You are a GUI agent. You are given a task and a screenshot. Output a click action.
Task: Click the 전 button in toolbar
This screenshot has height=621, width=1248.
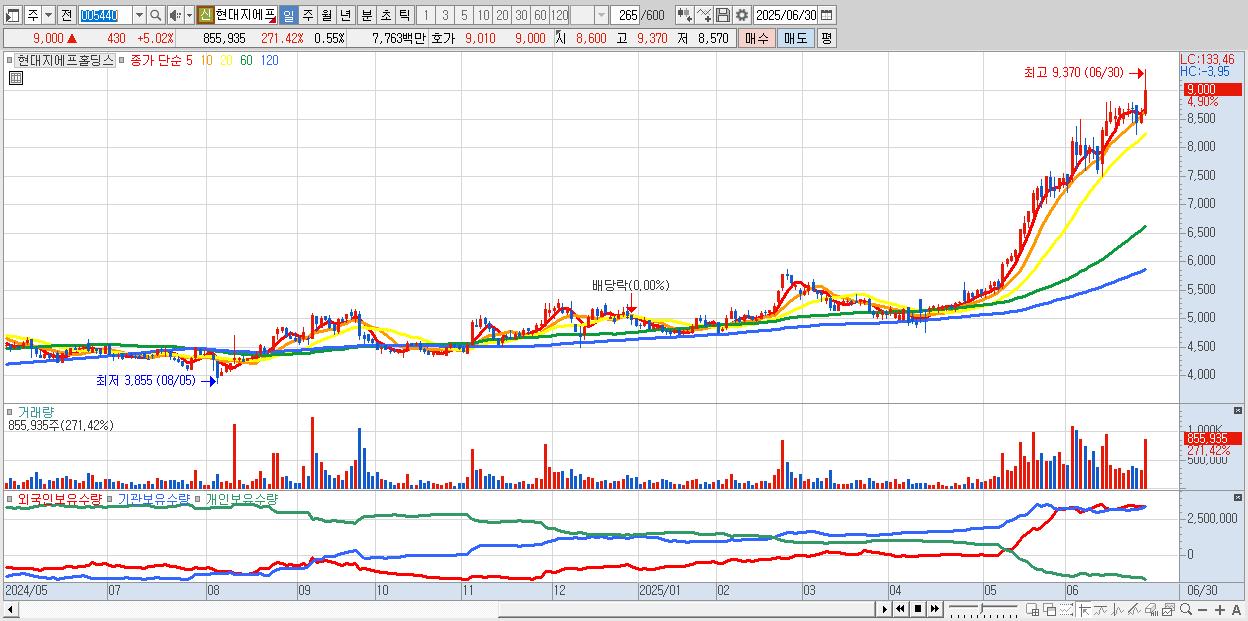tap(66, 15)
